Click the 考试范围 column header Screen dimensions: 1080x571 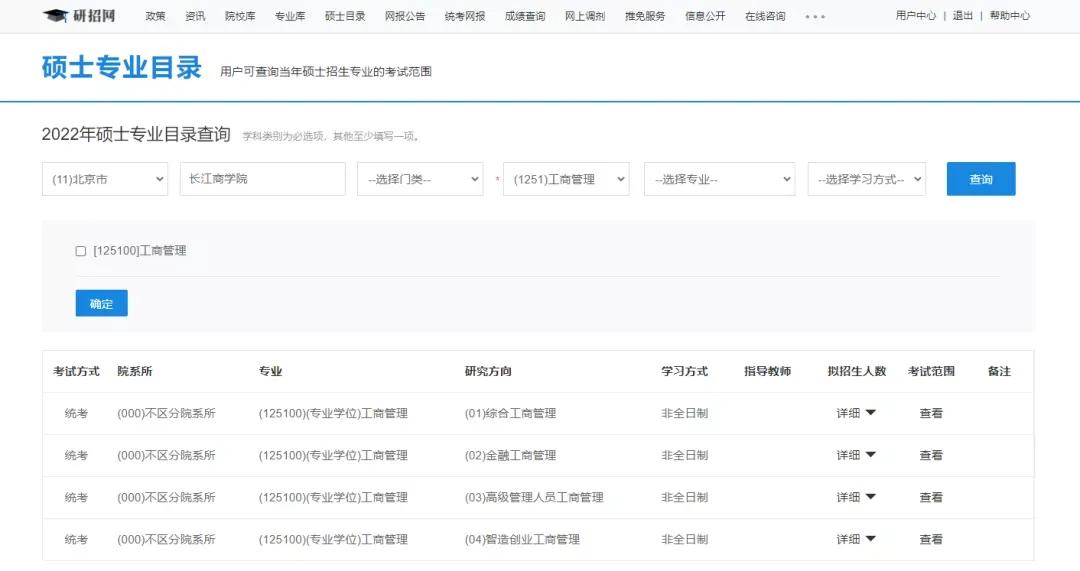click(931, 371)
